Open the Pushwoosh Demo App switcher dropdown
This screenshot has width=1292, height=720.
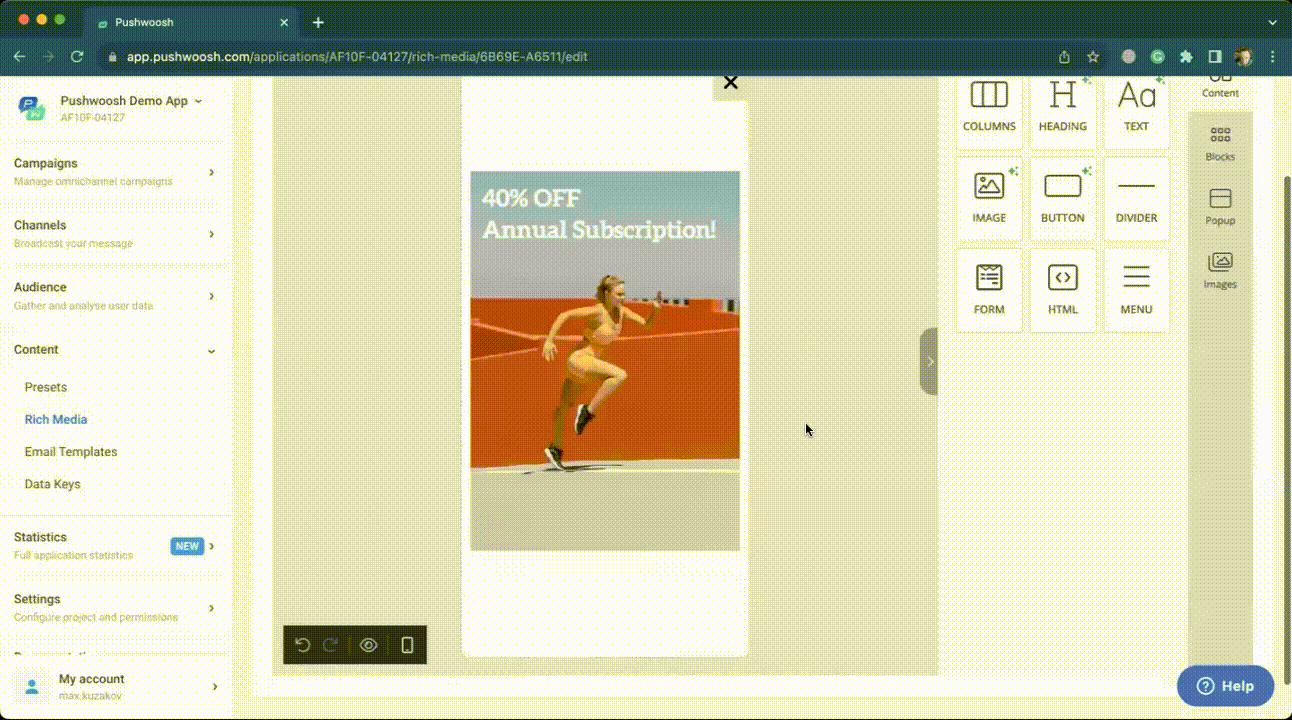pyautogui.click(x=131, y=101)
